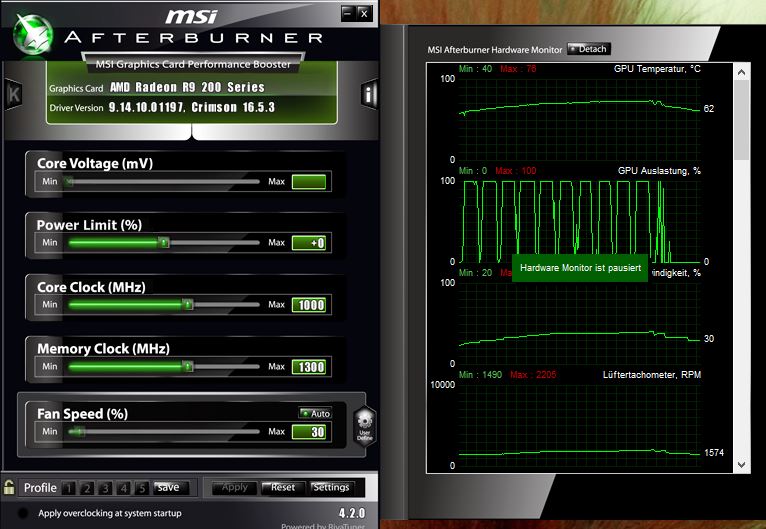Click the MSI Afterburner Hardware Monitor title

(494, 50)
